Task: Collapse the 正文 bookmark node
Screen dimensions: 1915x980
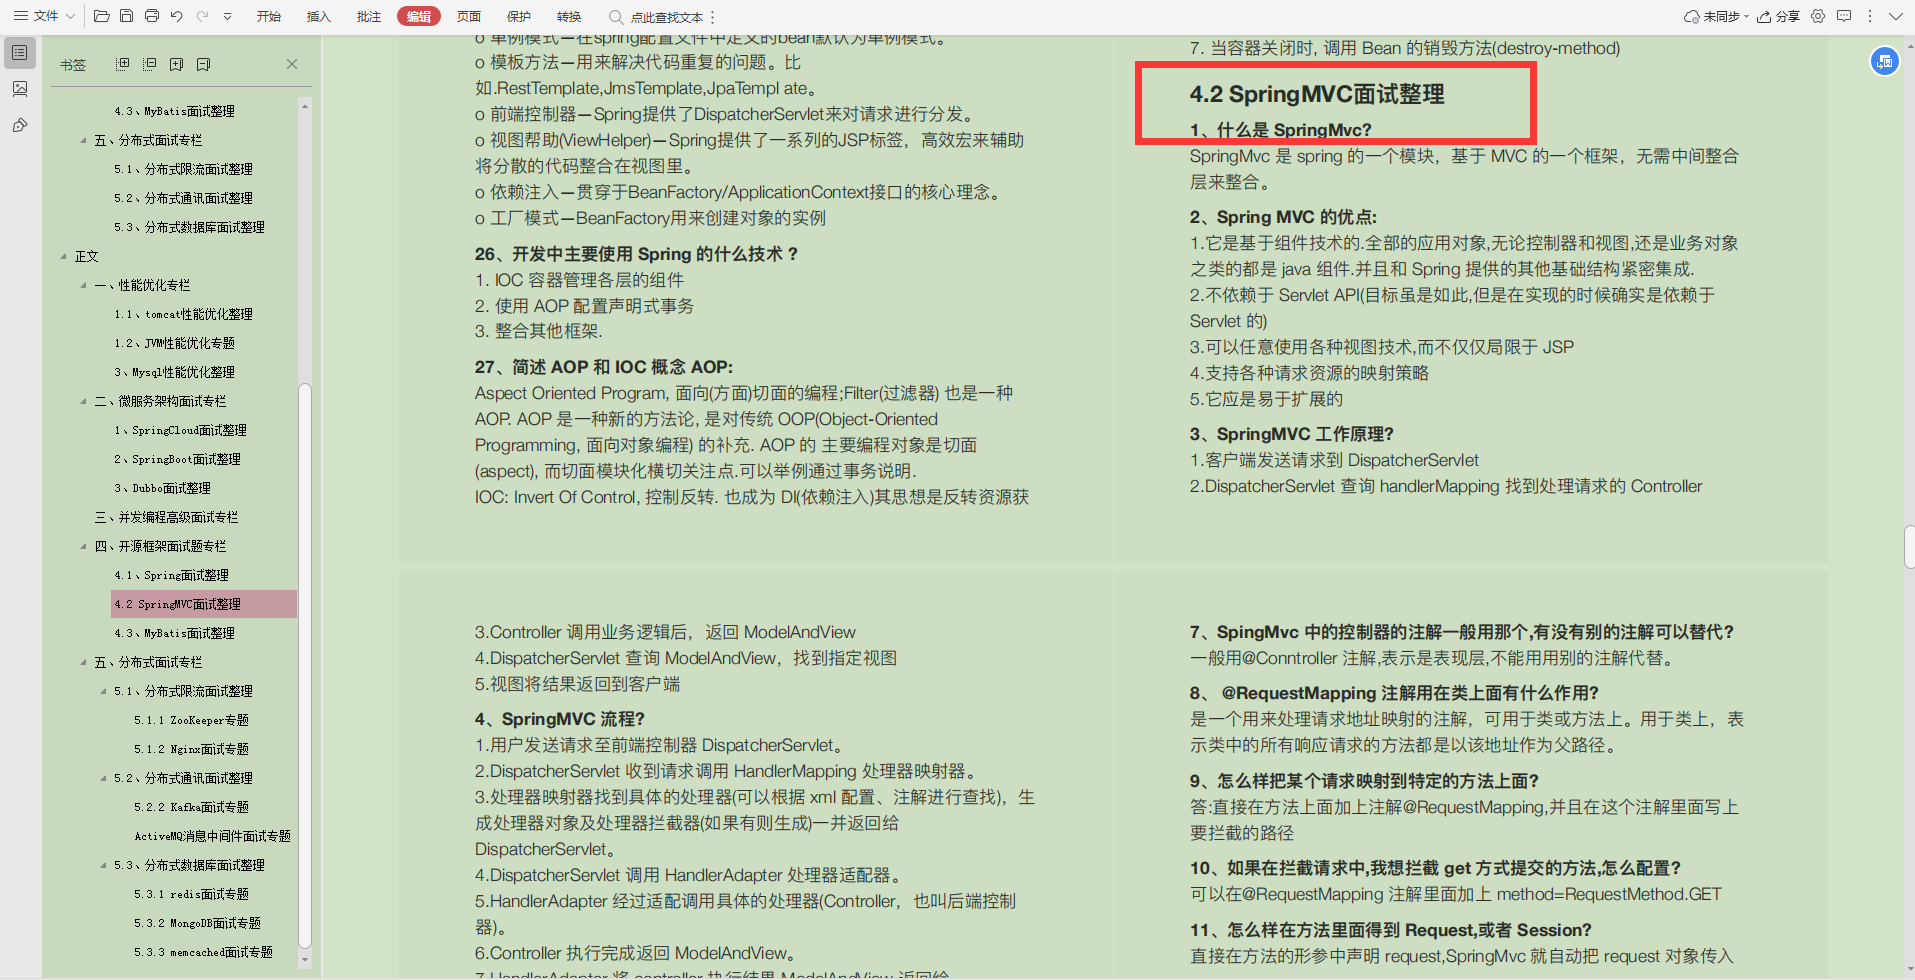Action: click(x=64, y=256)
